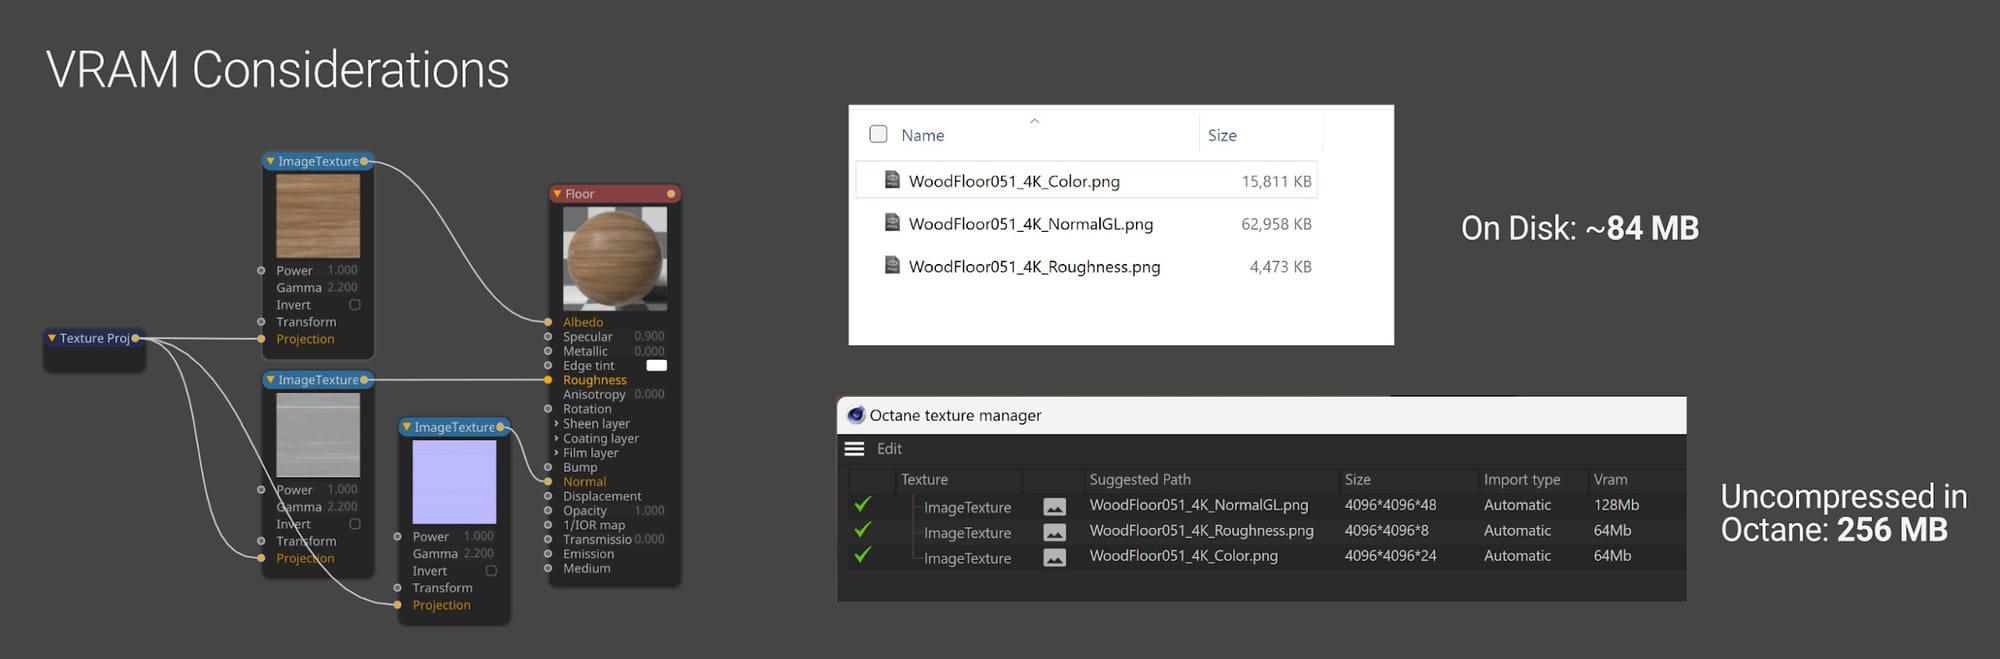The height and width of the screenshot is (659, 2000).
Task: Click Gamma 2.200 value on wood ImageTexture node
Action: [342, 287]
